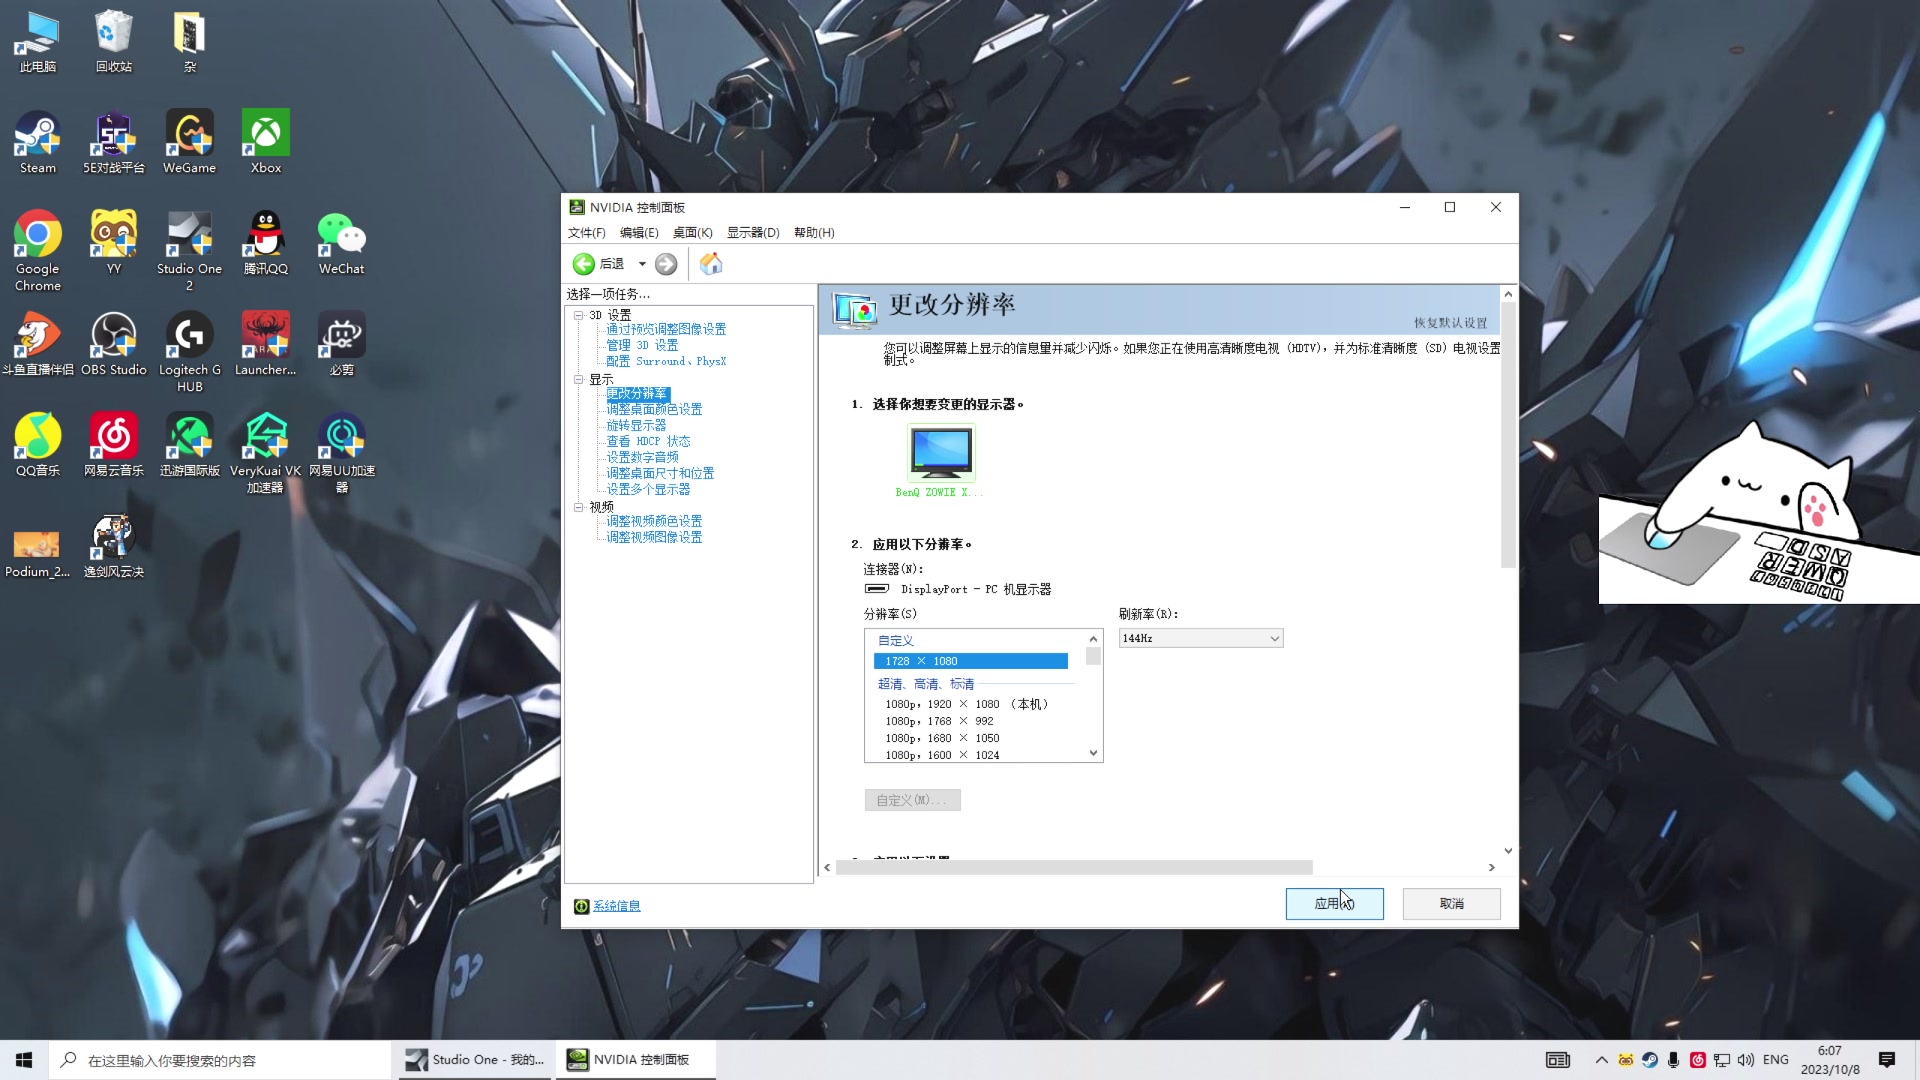
Task: Open the 此电脑 desktop icon
Action: pyautogui.click(x=38, y=41)
